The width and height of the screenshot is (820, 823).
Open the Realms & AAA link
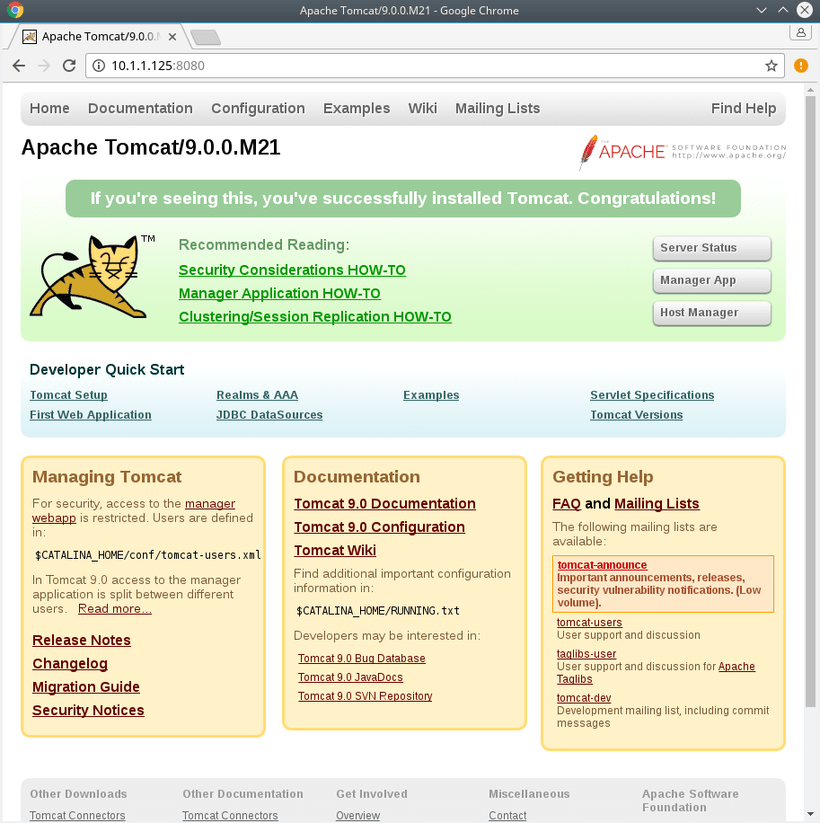pos(257,395)
